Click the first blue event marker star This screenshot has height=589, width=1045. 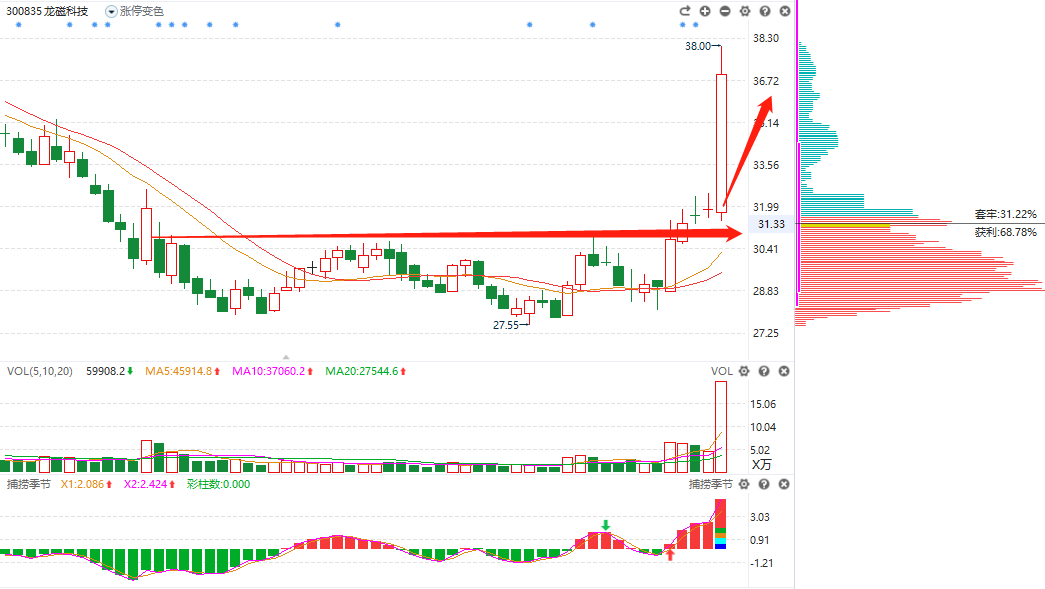pos(19,25)
